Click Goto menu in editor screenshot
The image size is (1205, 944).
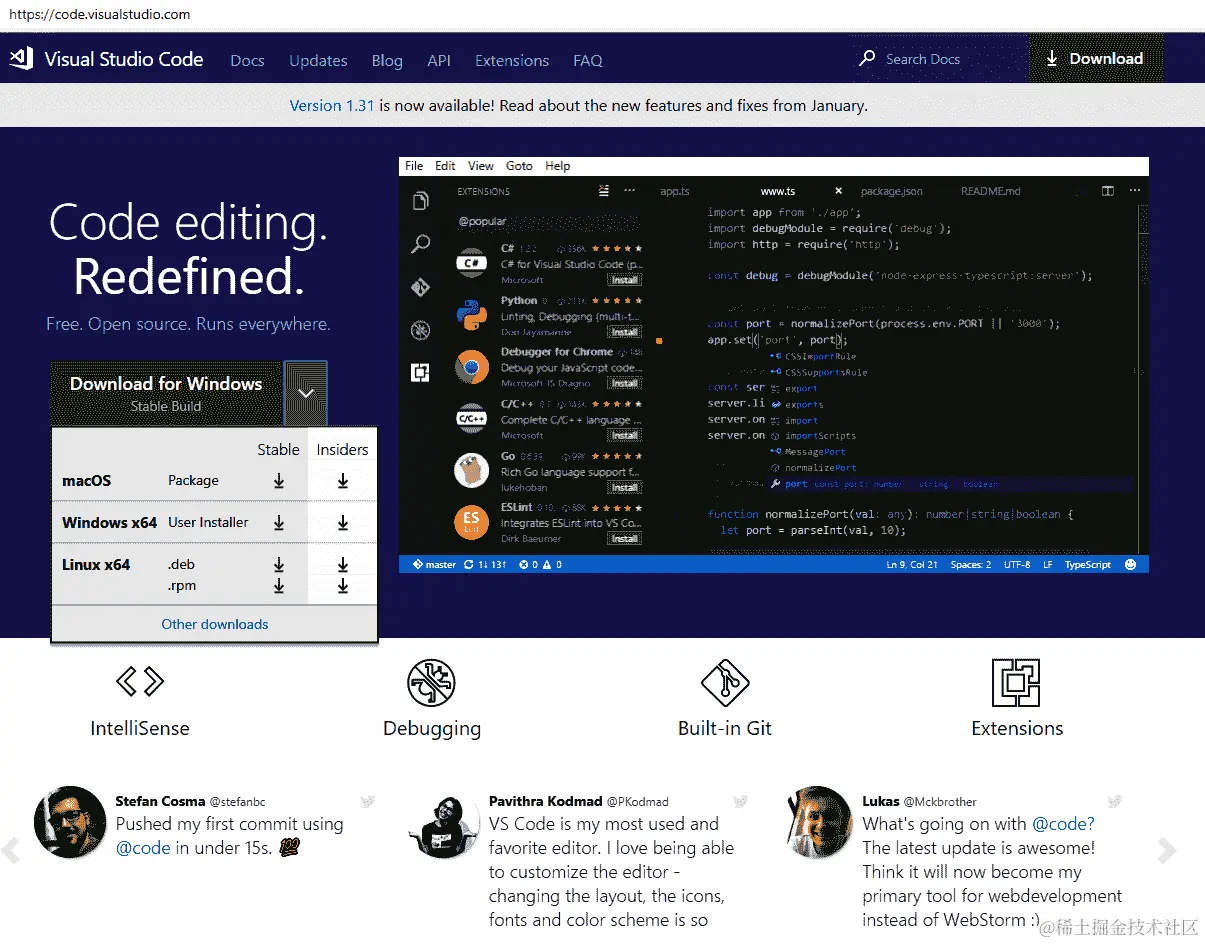click(519, 166)
